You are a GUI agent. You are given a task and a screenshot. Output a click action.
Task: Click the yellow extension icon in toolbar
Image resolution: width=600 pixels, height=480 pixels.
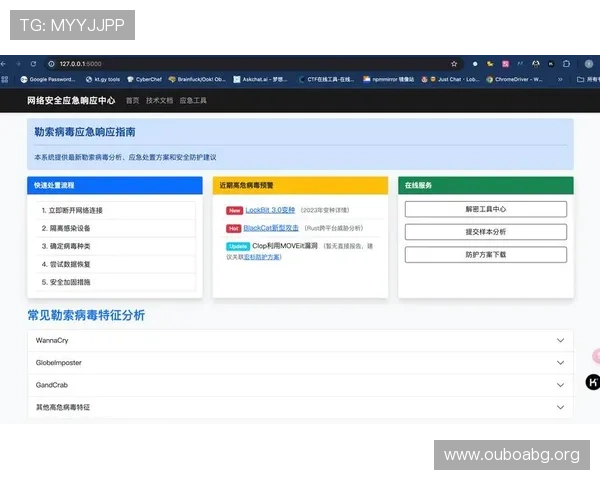(x=490, y=64)
